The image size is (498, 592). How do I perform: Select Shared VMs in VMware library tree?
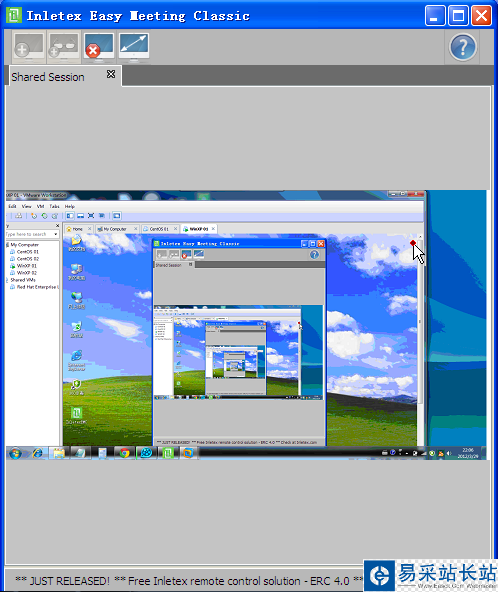click(23, 280)
